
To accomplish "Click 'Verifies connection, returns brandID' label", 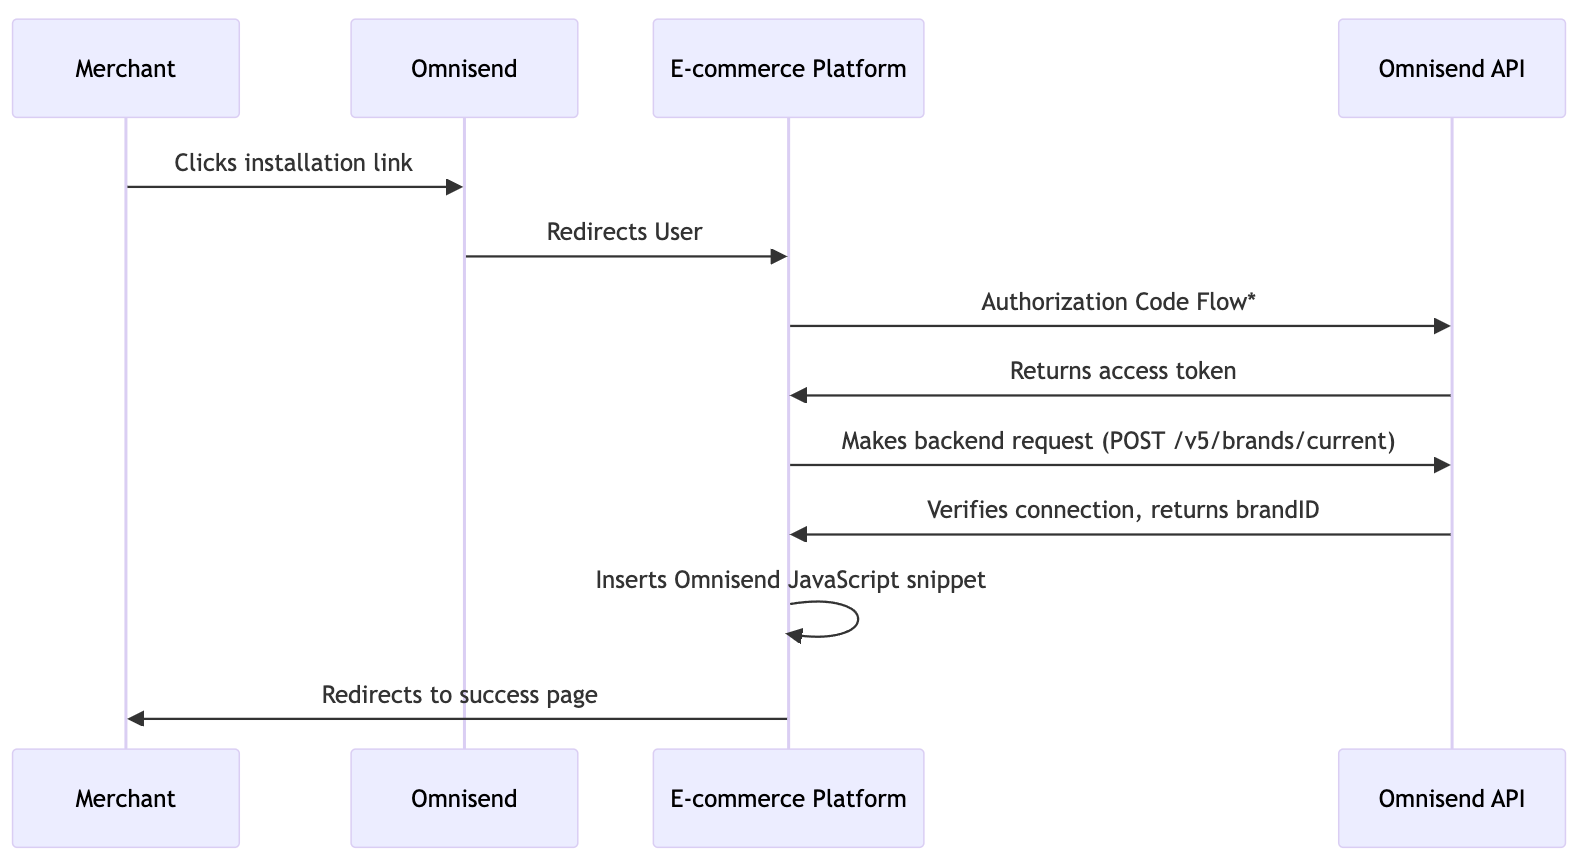I will [1123, 510].
